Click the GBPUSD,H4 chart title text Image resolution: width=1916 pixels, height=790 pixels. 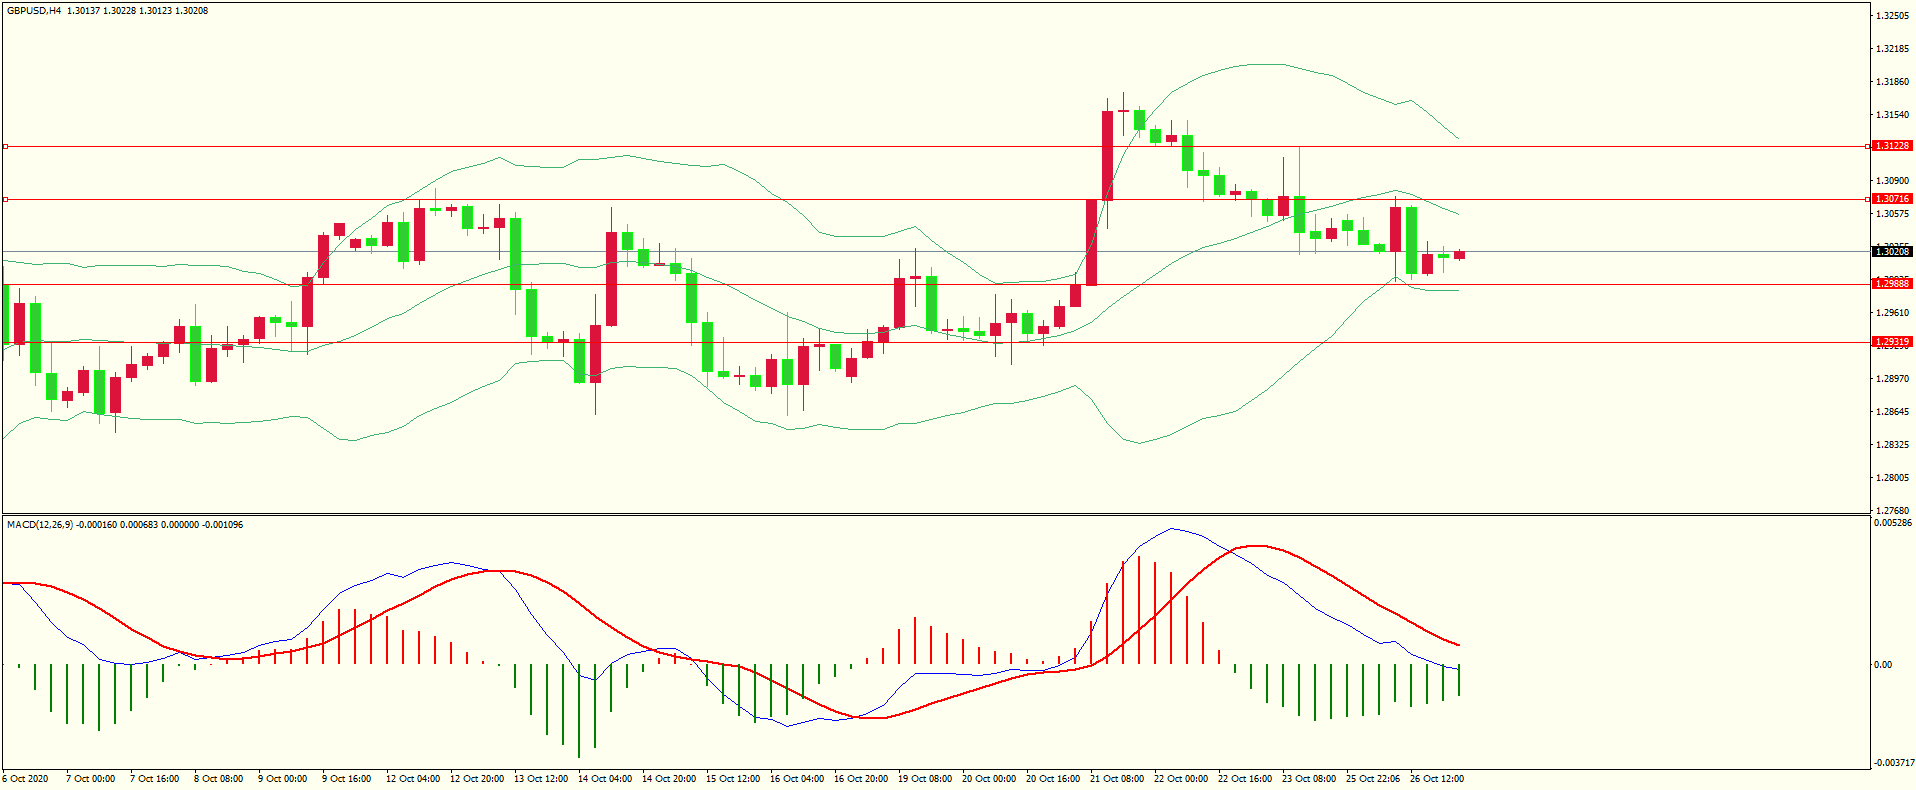[34, 11]
